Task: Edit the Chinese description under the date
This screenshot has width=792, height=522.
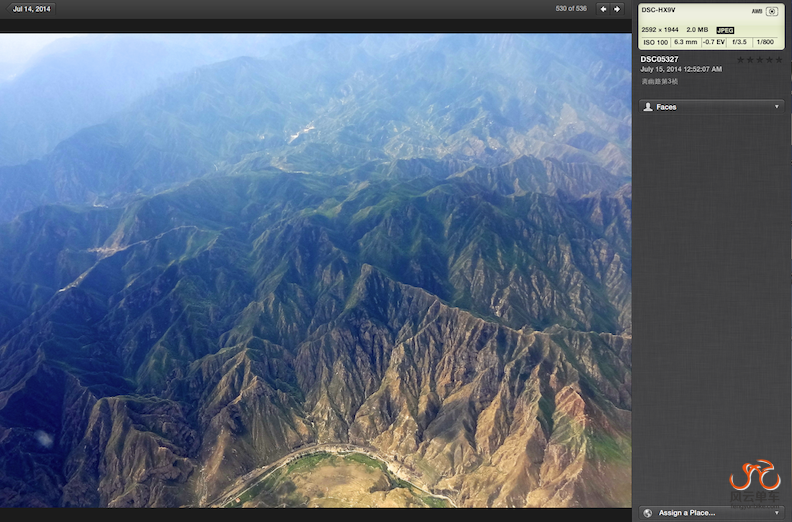Action: [x=659, y=81]
